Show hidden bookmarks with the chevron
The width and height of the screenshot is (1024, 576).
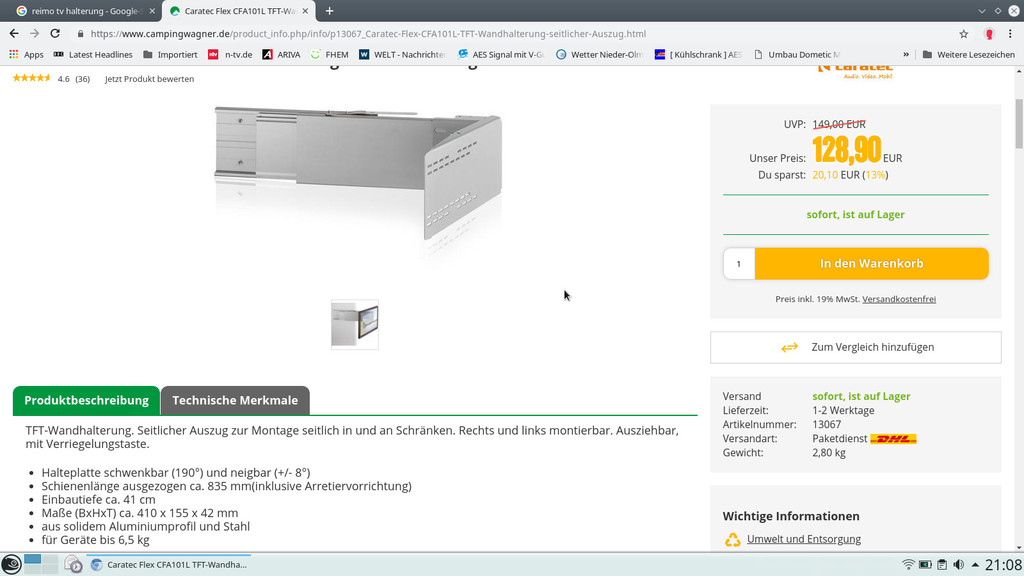[906, 54]
